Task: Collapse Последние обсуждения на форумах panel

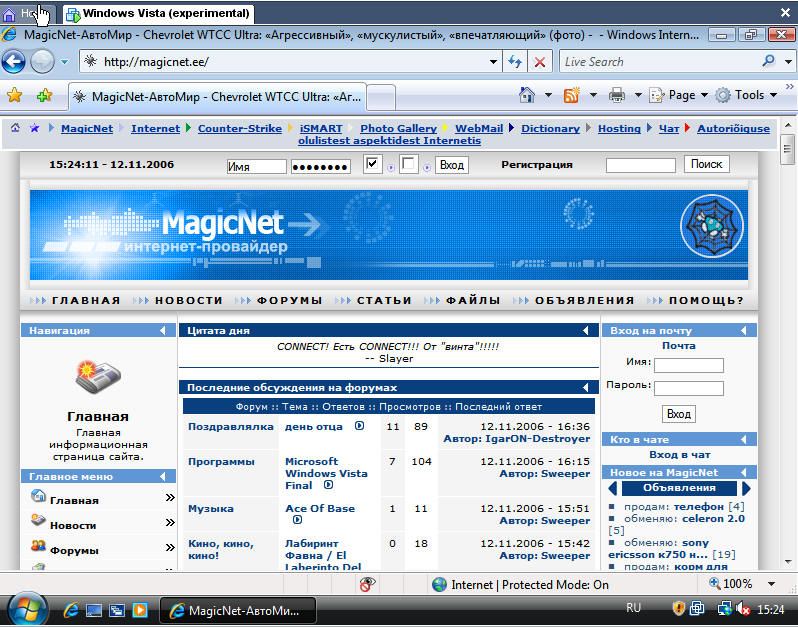Action: point(586,387)
